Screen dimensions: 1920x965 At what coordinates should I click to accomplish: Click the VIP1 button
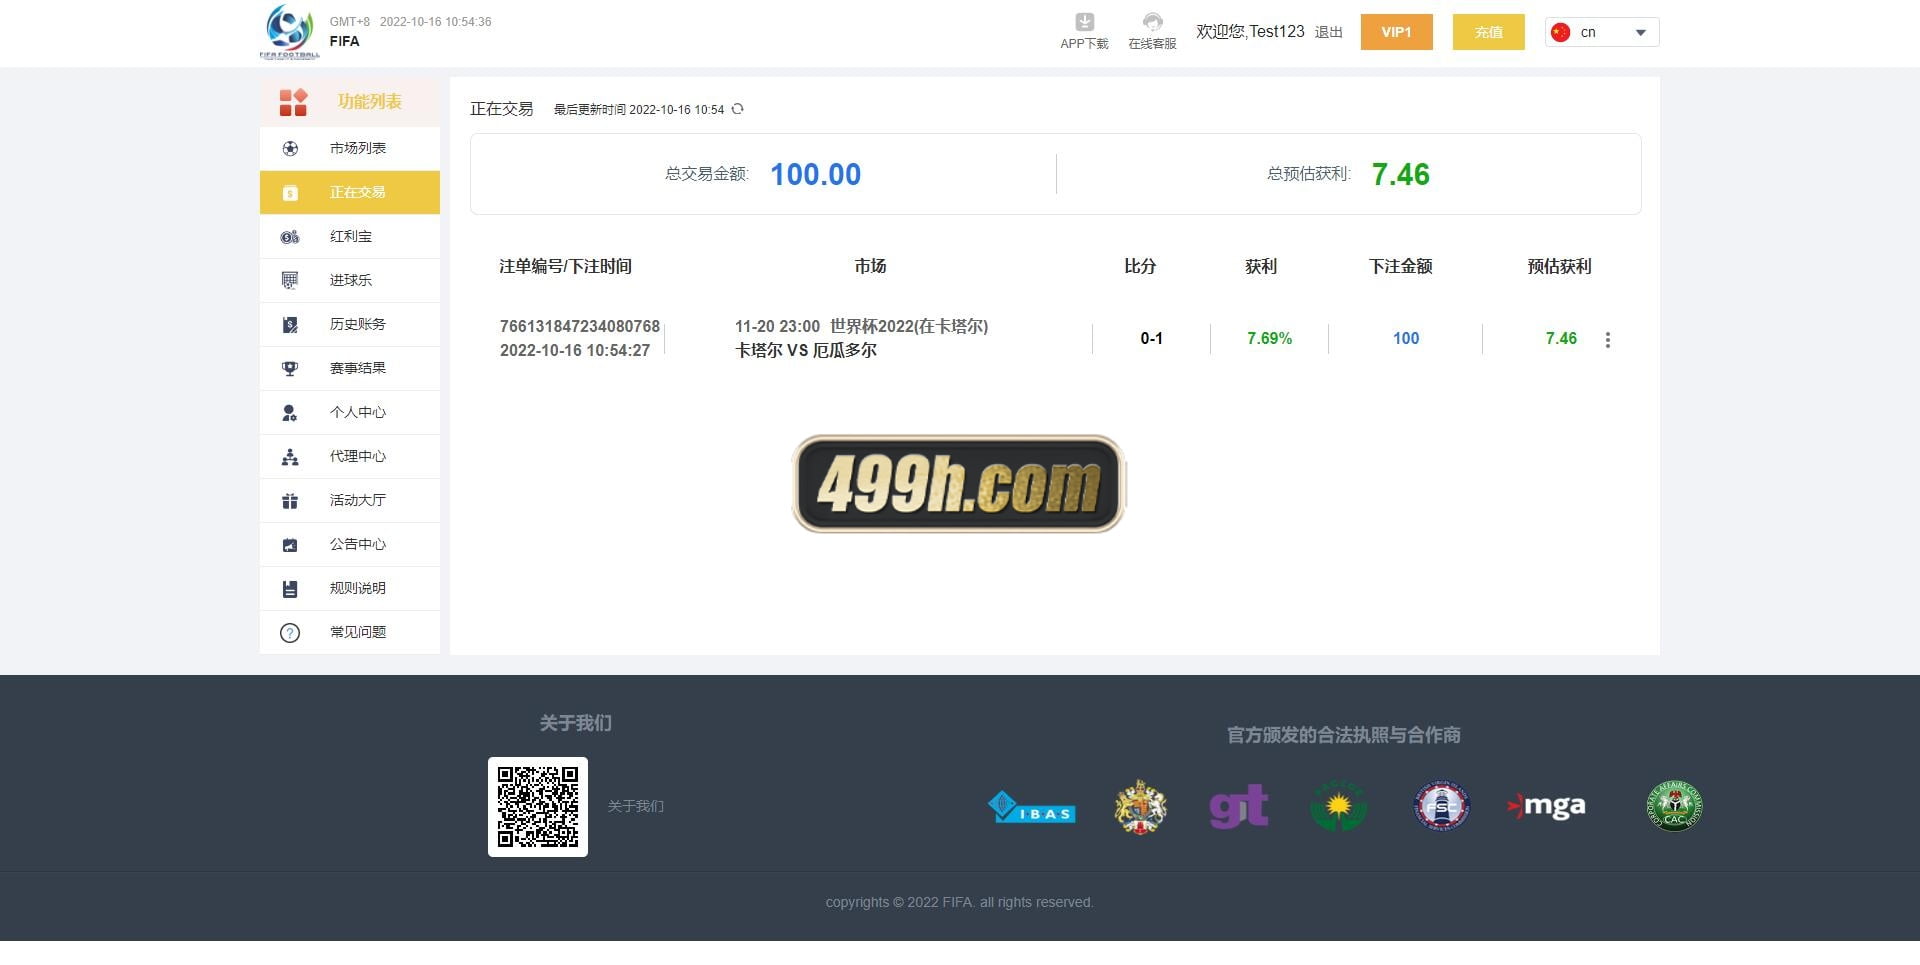pyautogui.click(x=1396, y=32)
